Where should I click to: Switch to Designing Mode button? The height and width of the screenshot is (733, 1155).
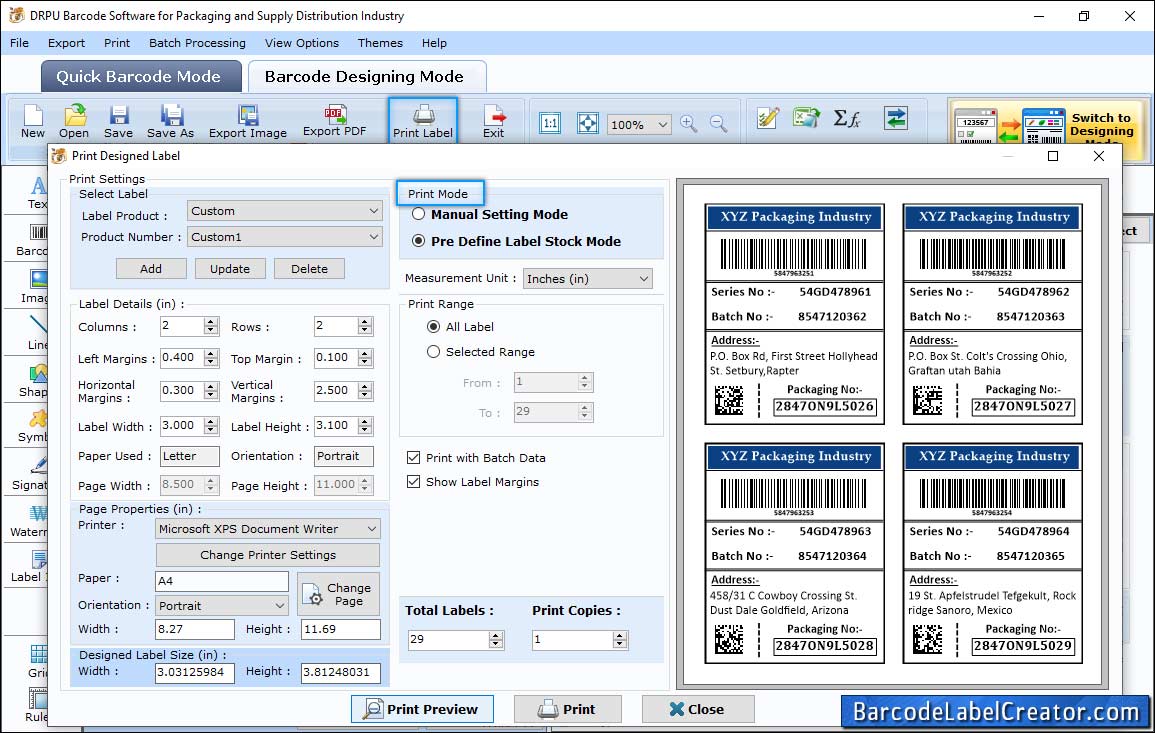click(1047, 125)
